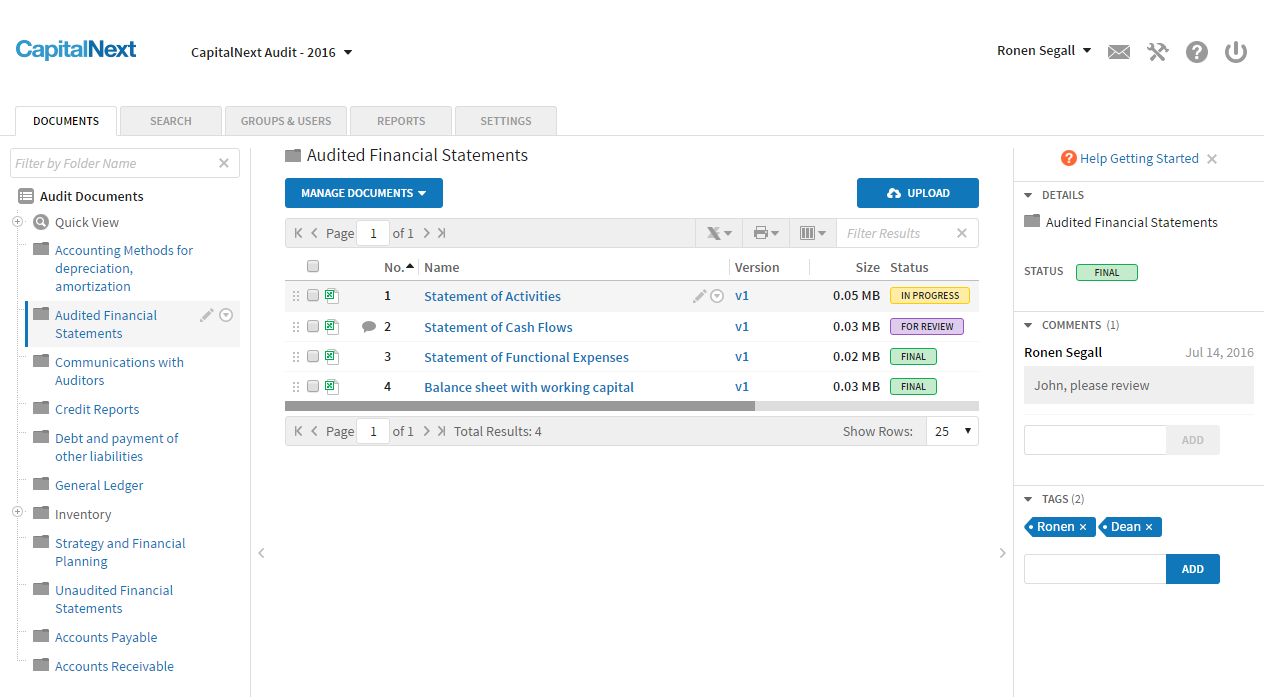
Task: Open the Excel export options
Action: (718, 232)
